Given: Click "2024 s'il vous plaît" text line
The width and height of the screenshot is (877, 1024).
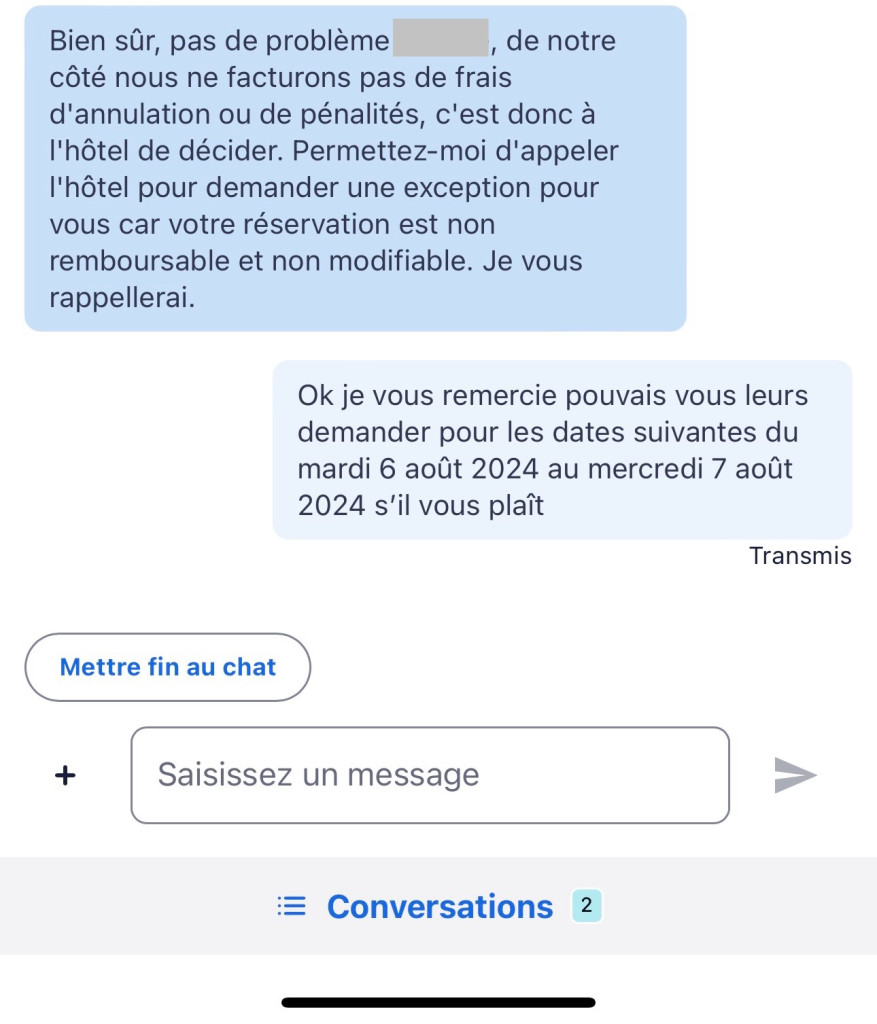Looking at the screenshot, I should (421, 505).
